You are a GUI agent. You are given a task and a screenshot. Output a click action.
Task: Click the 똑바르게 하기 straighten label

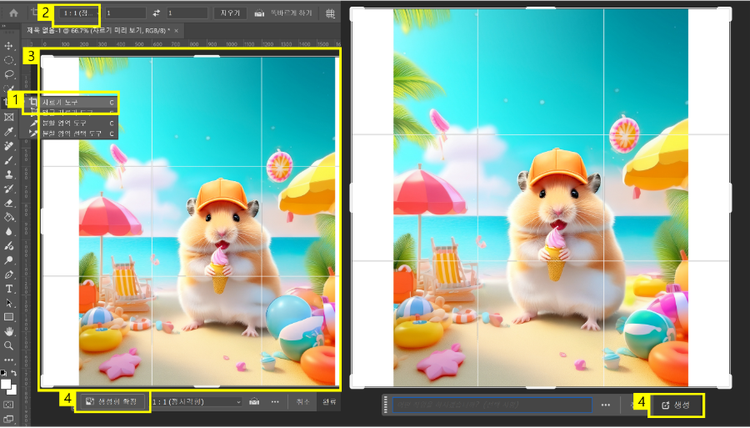click(291, 13)
